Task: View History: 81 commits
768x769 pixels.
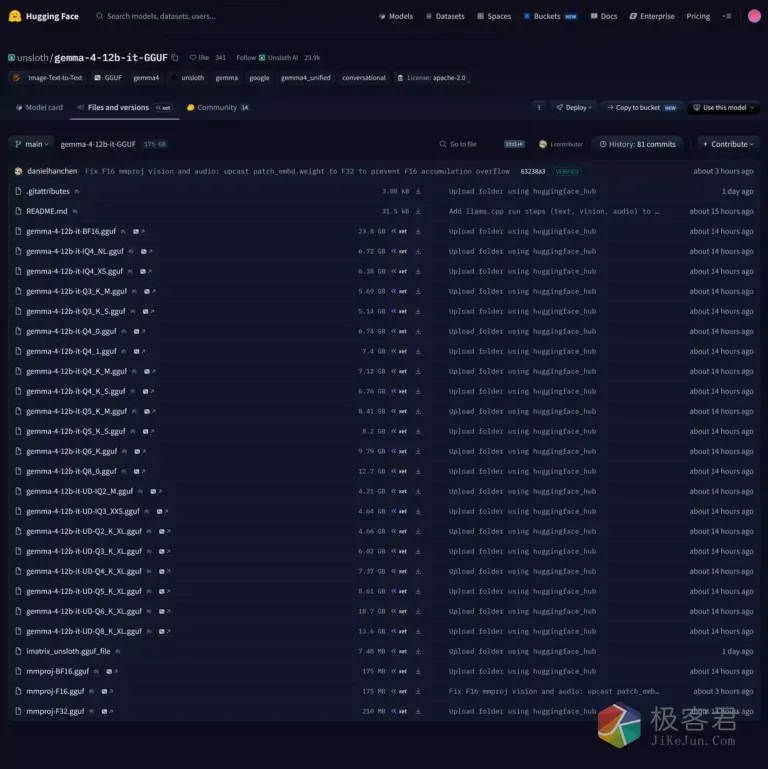Action: tap(638, 144)
